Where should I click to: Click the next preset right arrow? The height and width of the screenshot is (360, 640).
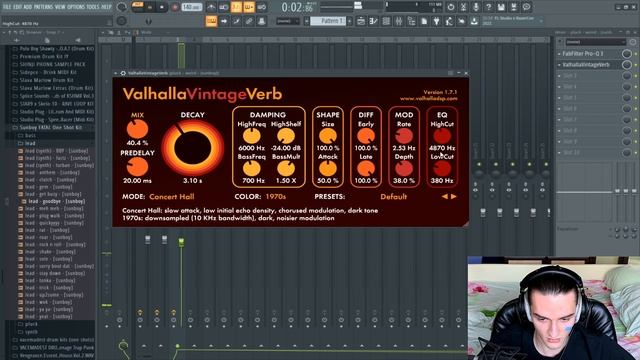[x=453, y=196]
